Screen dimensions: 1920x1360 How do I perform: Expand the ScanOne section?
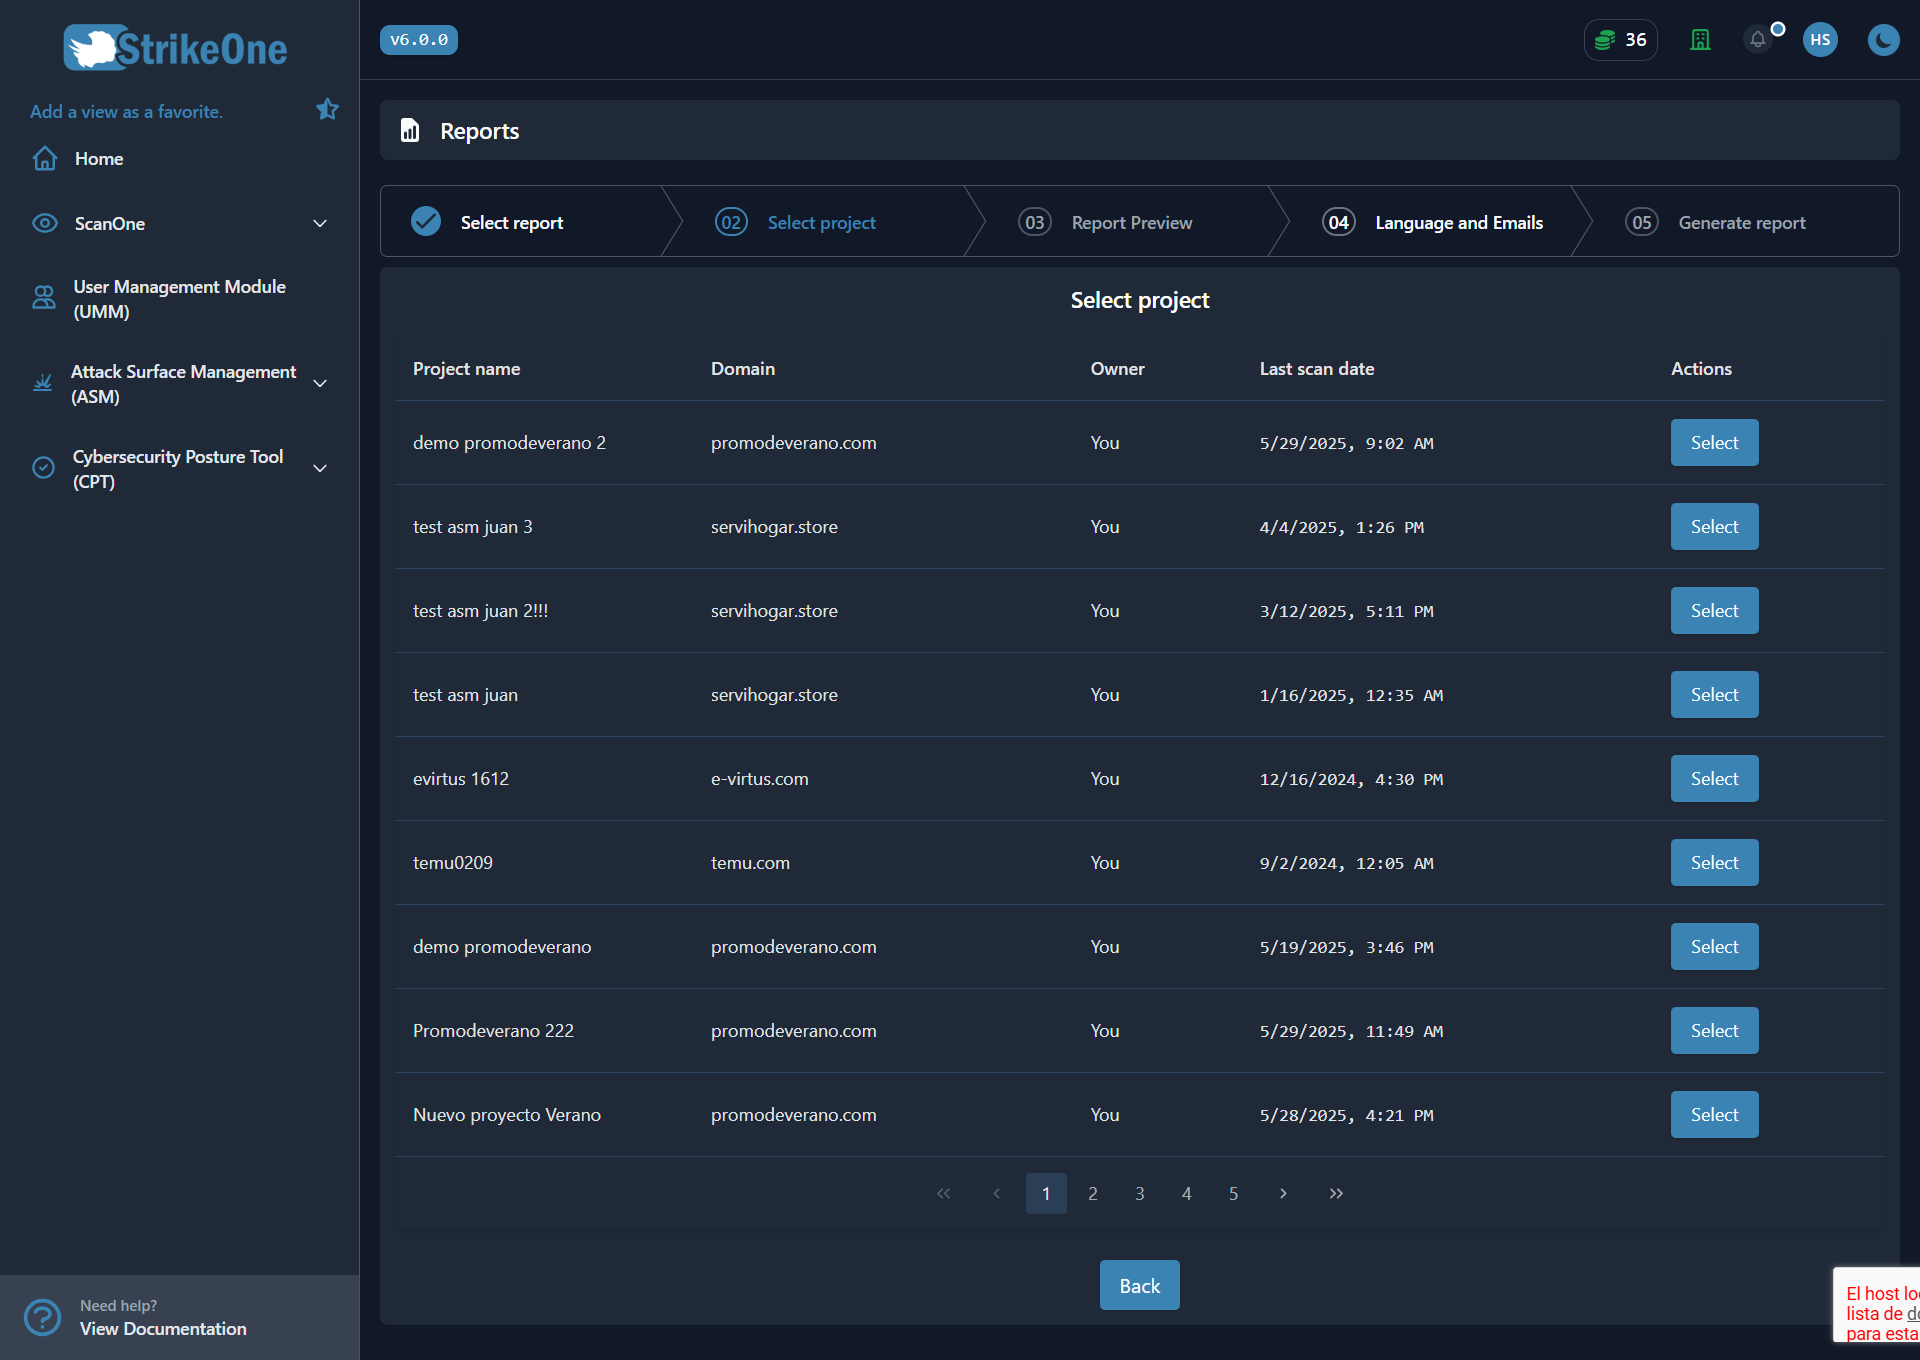coord(319,223)
